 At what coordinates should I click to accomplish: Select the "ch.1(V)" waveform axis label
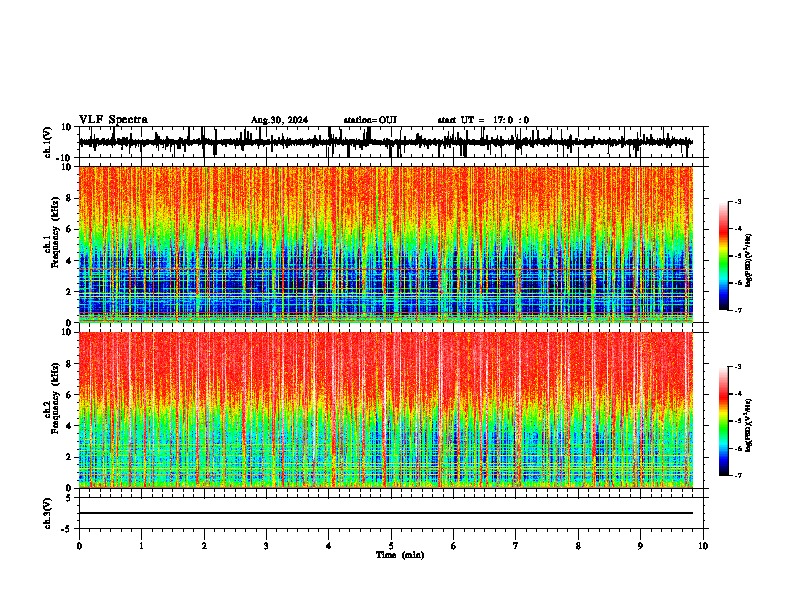[48, 142]
